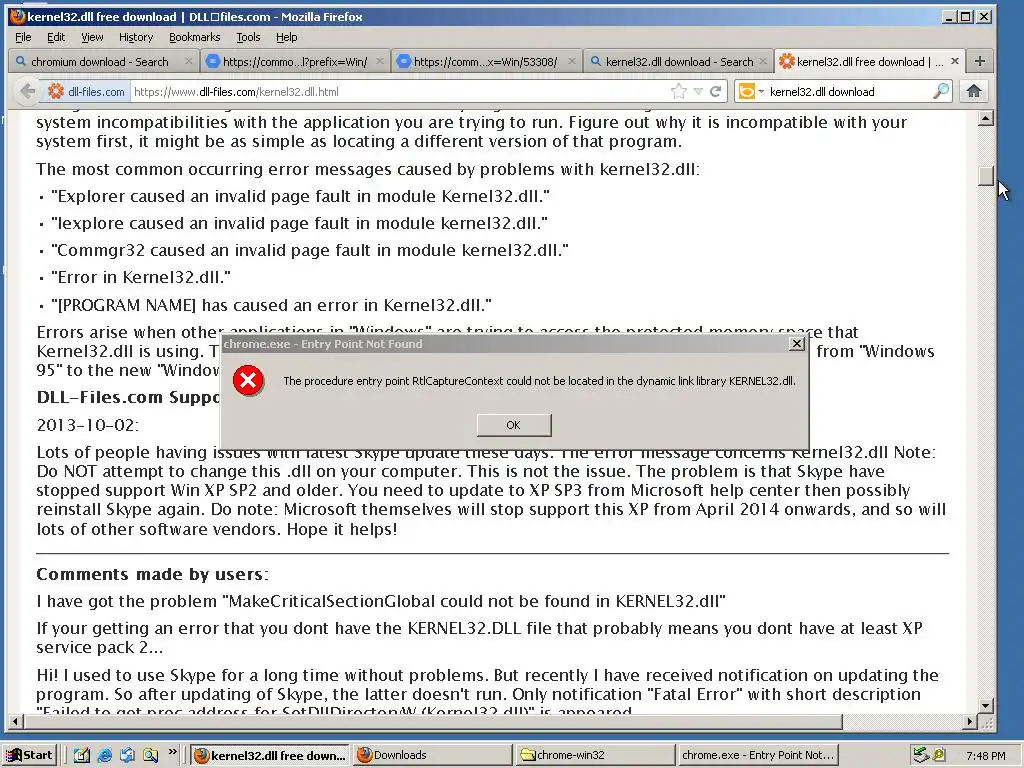
Task: Open the Tools menu
Action: click(248, 37)
